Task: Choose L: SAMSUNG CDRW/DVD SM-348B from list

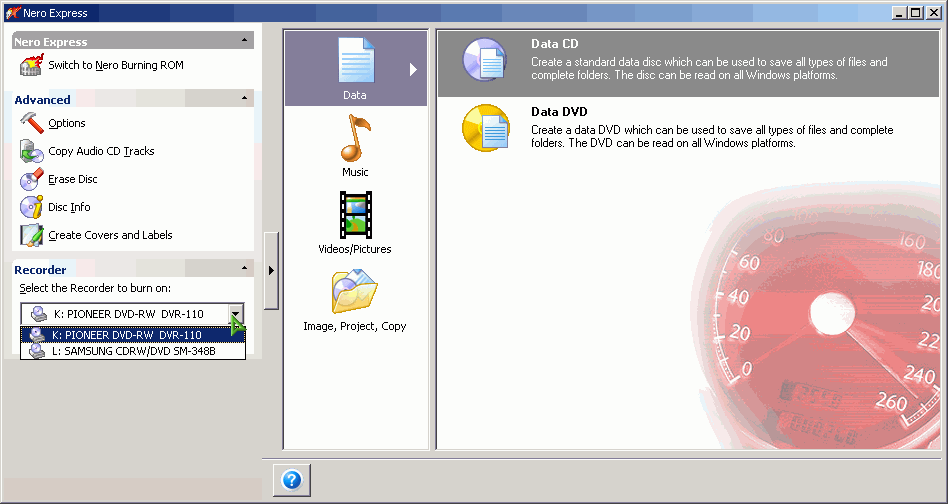Action: tap(133, 351)
